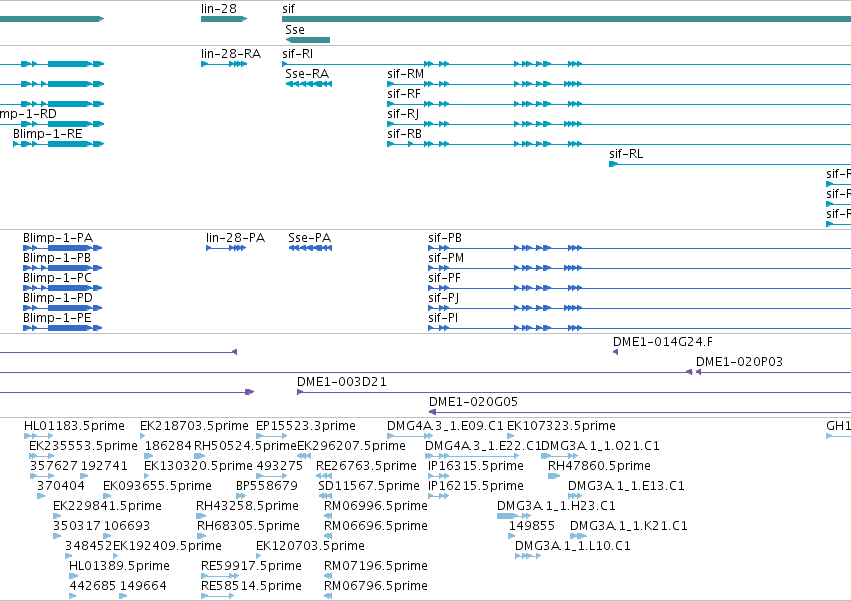Click EST RE58514.5prime

(218, 596)
